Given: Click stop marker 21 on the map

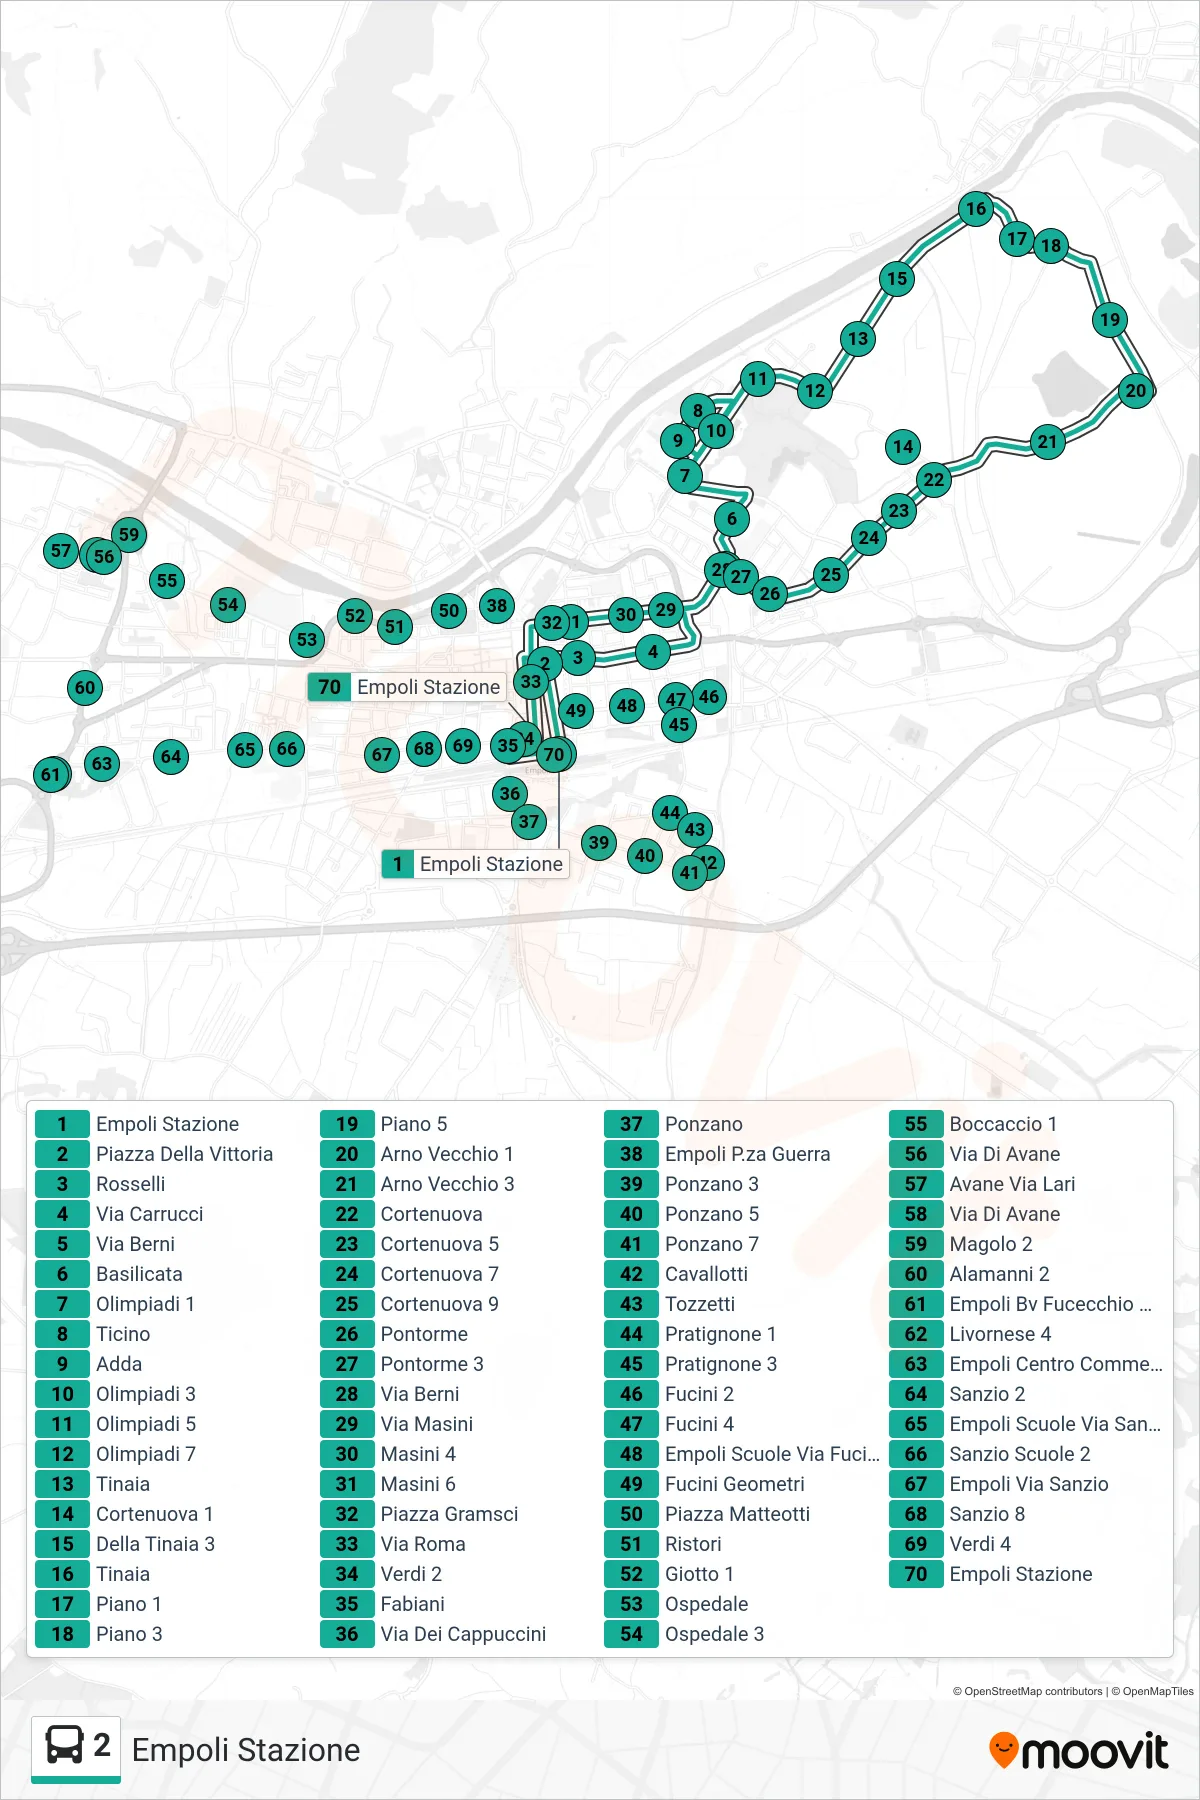Looking at the screenshot, I should pos(1048,441).
